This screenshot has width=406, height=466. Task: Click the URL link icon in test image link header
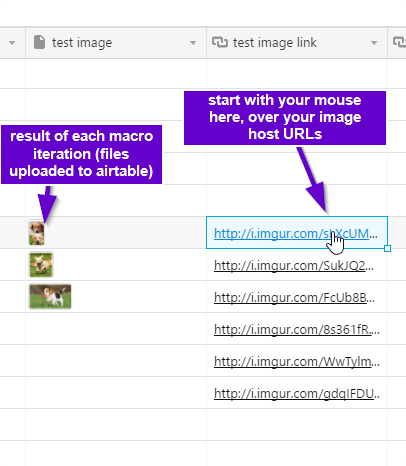pos(220,42)
